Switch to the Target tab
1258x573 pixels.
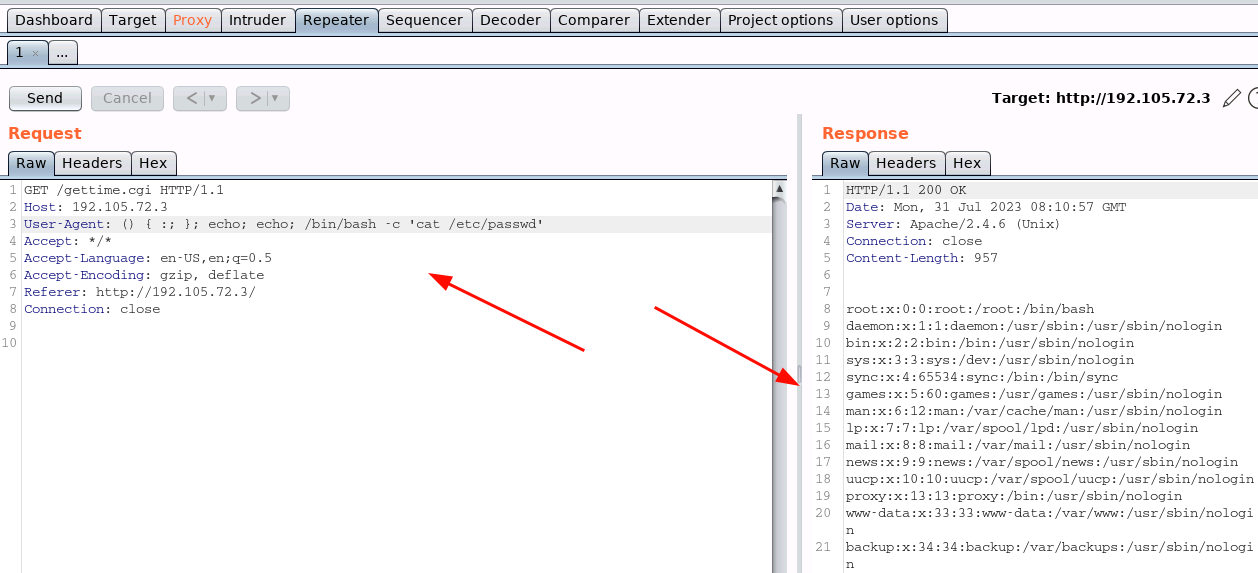click(133, 20)
